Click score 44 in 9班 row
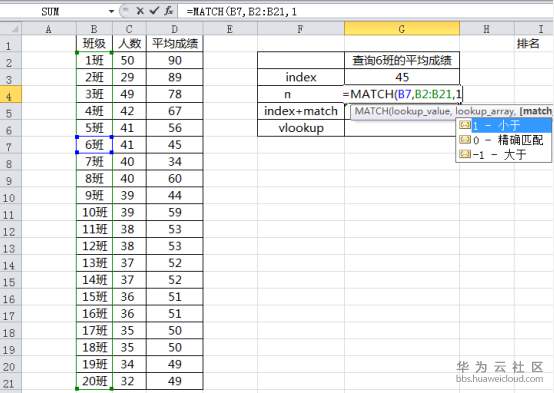The width and height of the screenshot is (554, 393). click(175, 195)
